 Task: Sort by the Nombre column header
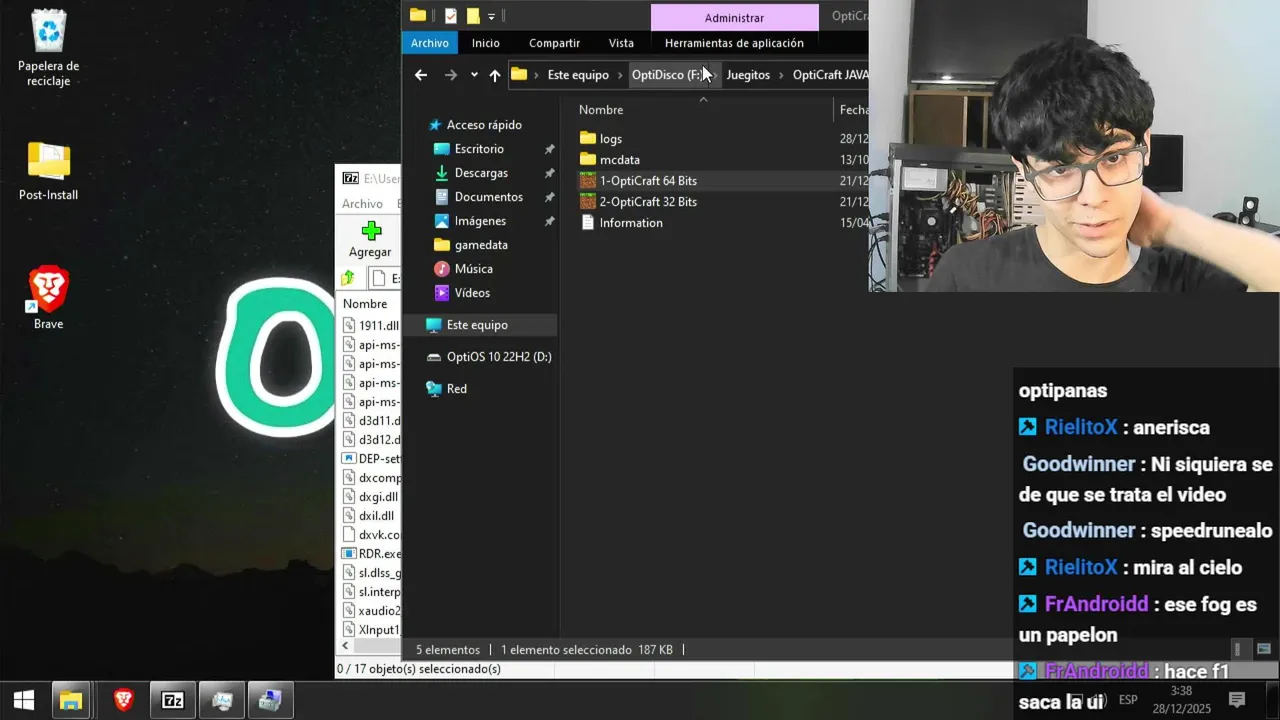[601, 110]
